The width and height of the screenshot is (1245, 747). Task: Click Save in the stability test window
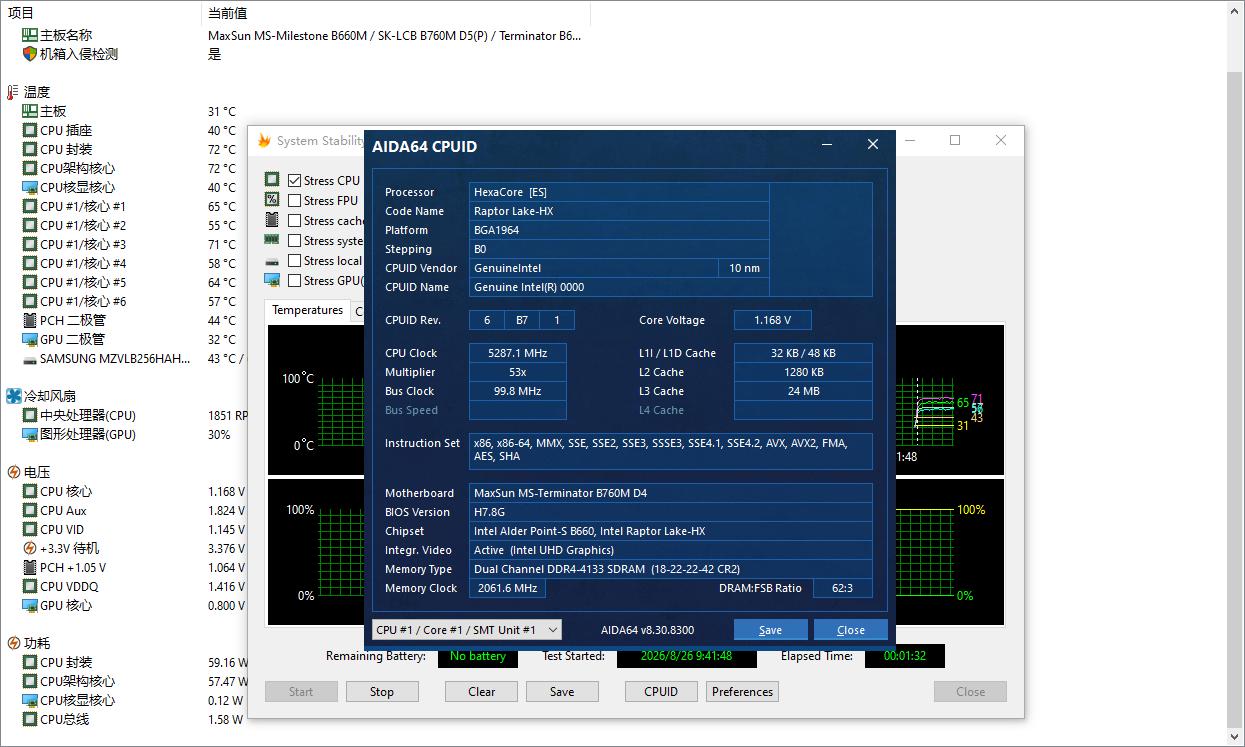coord(562,691)
